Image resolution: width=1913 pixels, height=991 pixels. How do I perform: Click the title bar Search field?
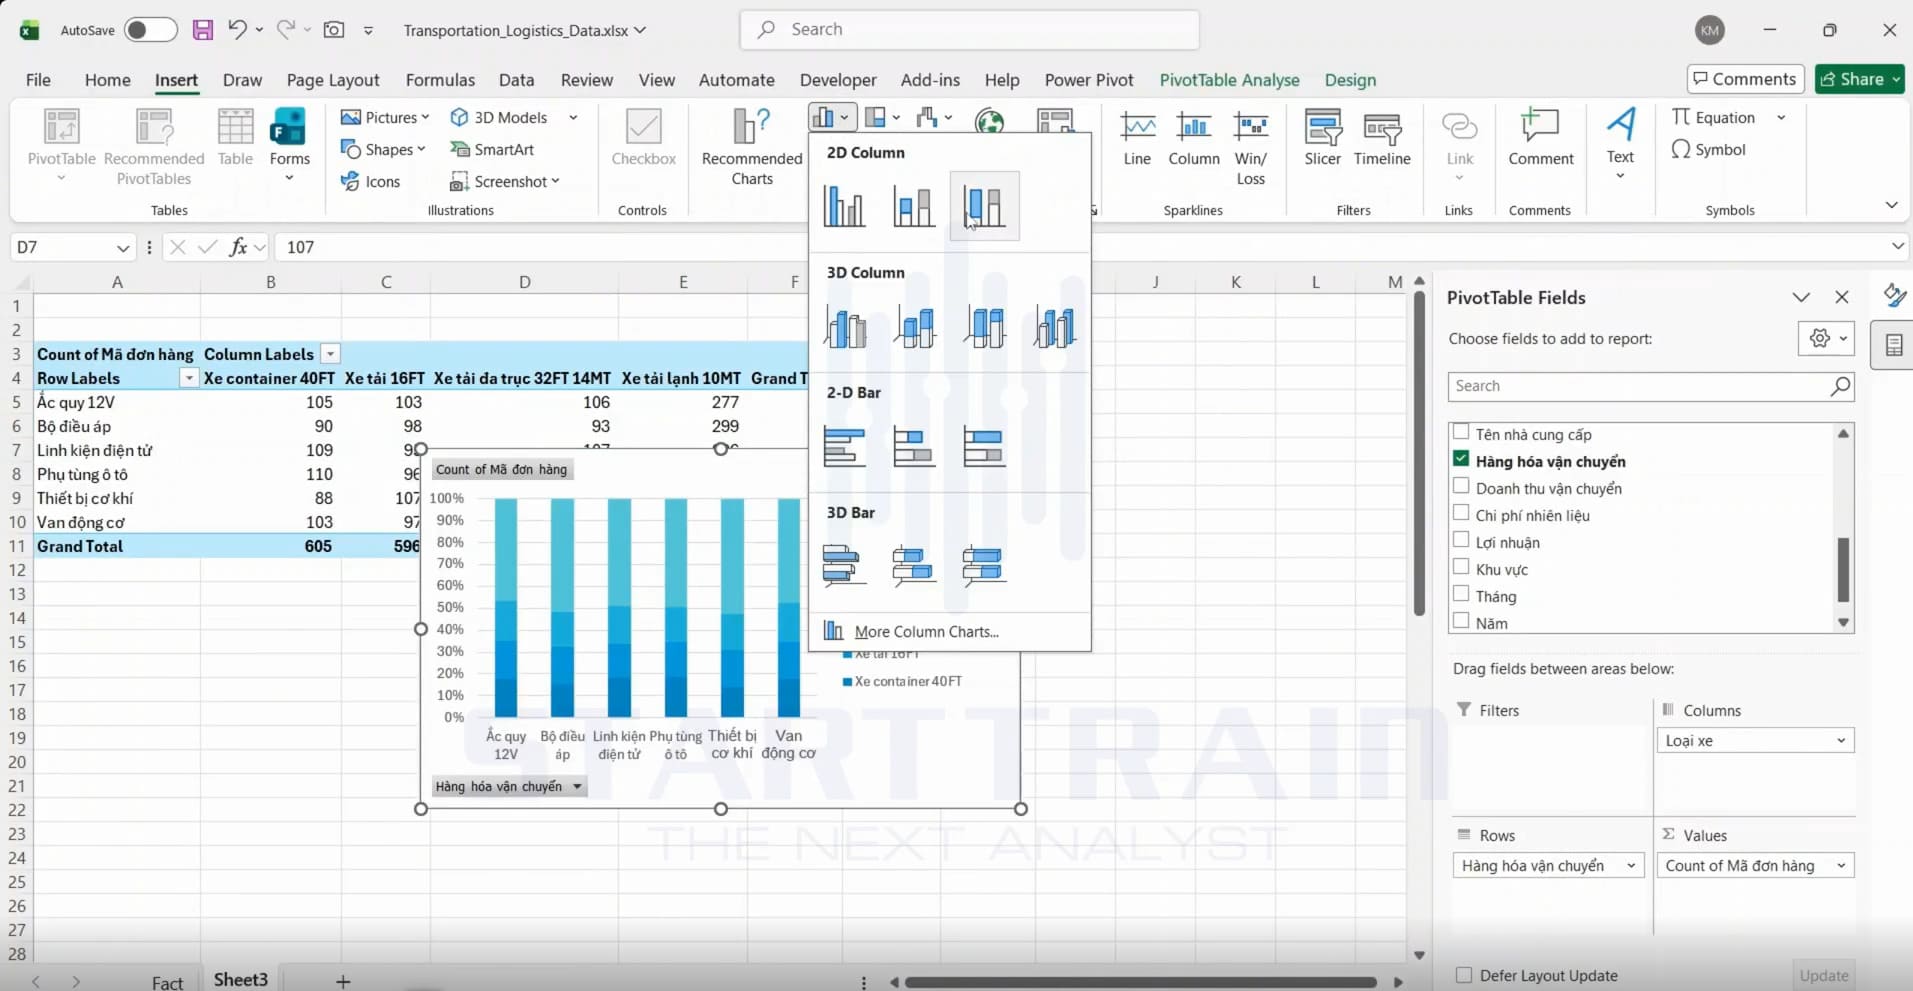coord(969,30)
